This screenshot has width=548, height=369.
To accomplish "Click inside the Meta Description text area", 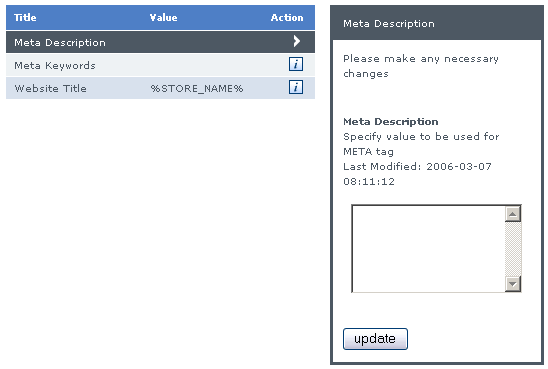I will click(428, 248).
